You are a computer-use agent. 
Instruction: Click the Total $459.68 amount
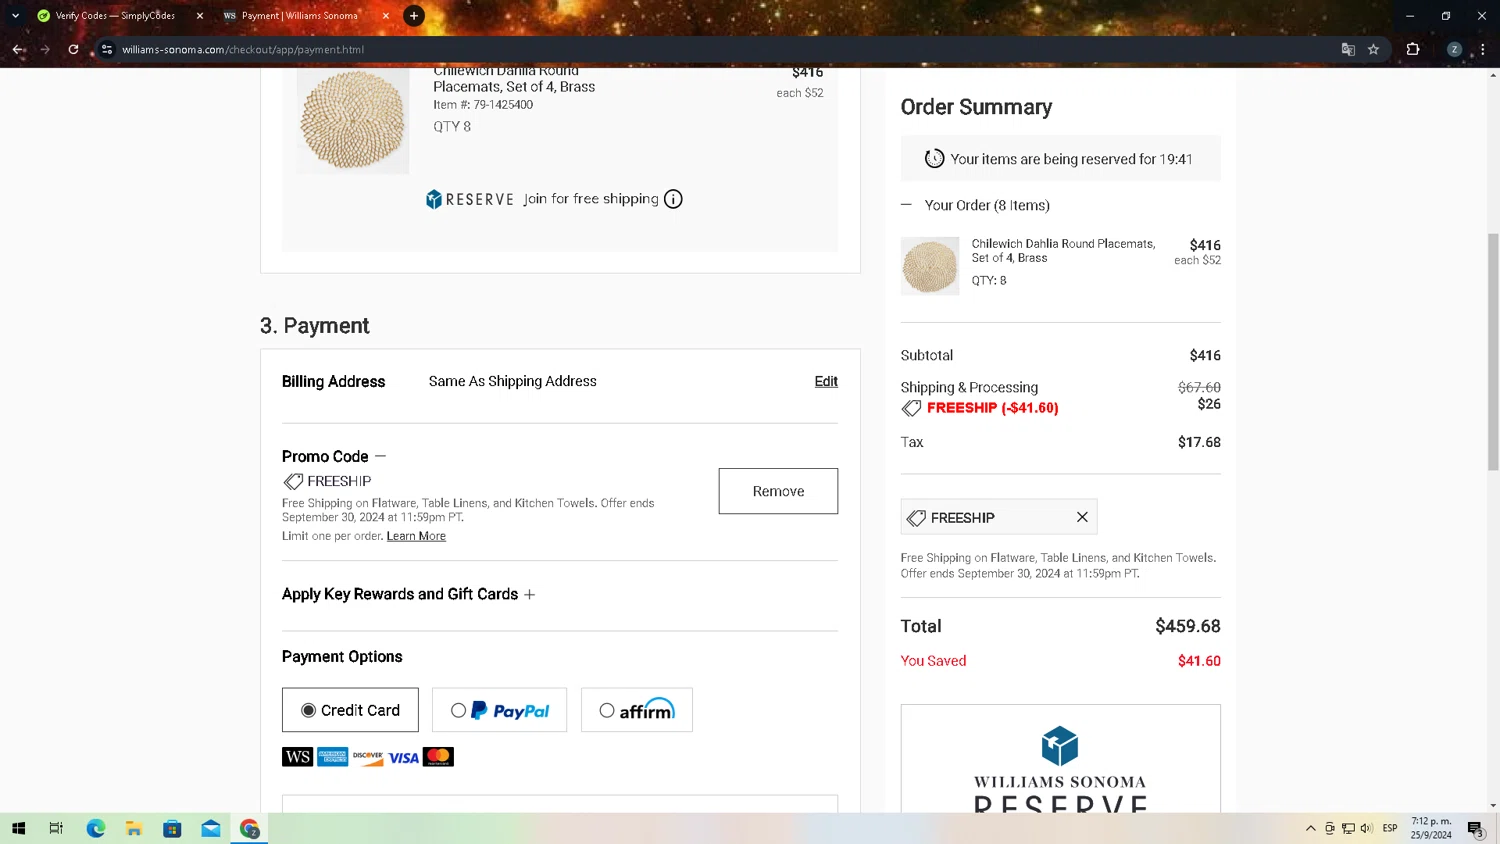click(1188, 626)
